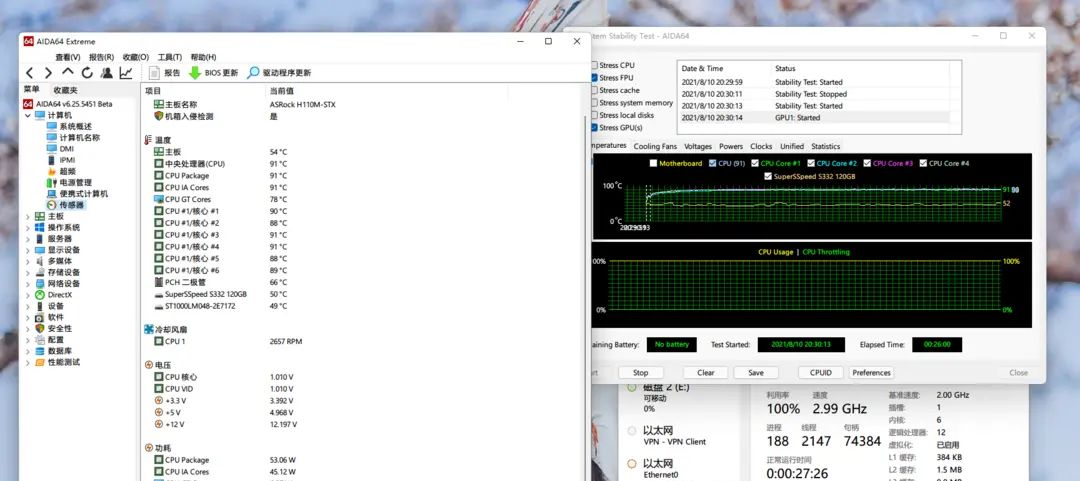
Task: Click the AIDA64 Extreme title bar logo
Action: pos(28,41)
